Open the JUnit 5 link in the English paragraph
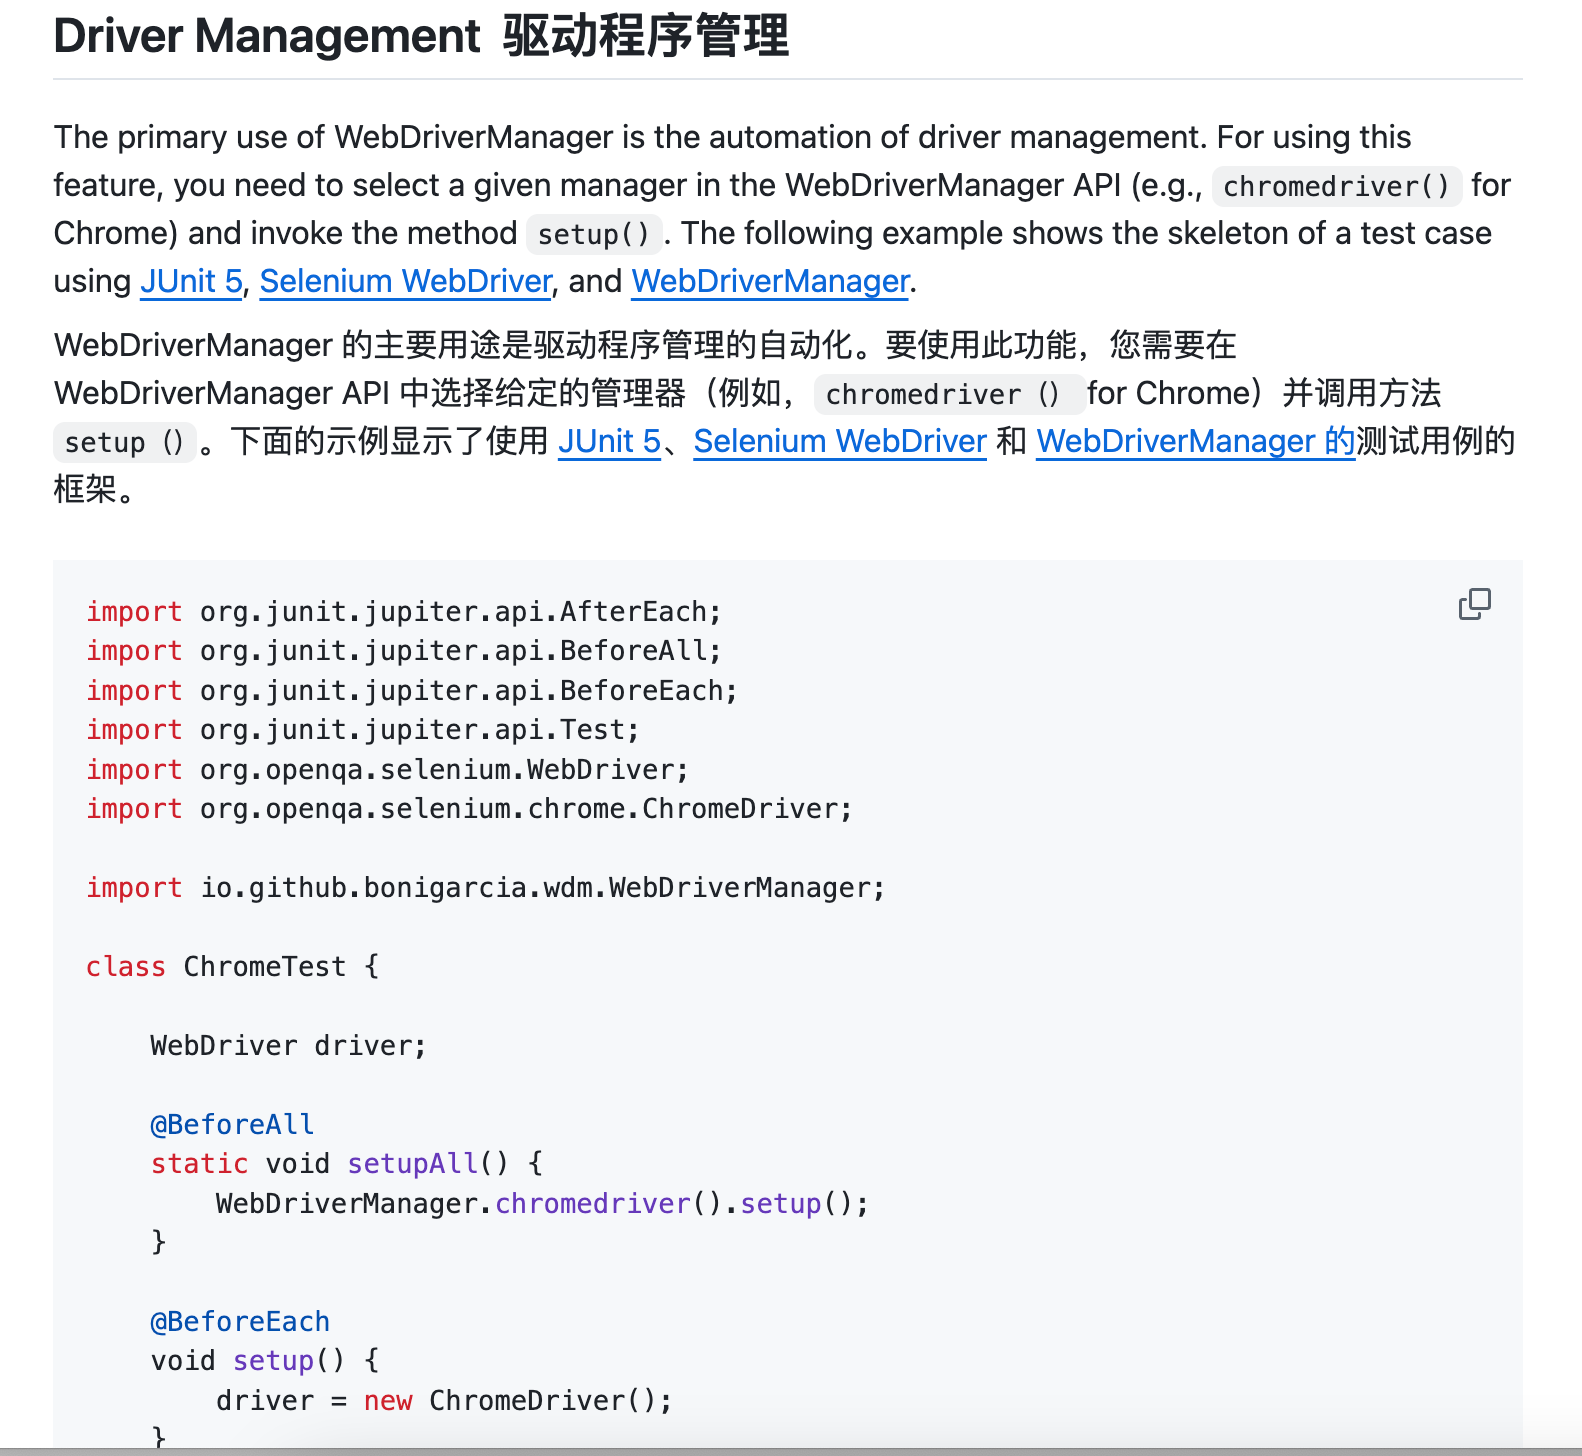The width and height of the screenshot is (1582, 1456). [x=191, y=281]
